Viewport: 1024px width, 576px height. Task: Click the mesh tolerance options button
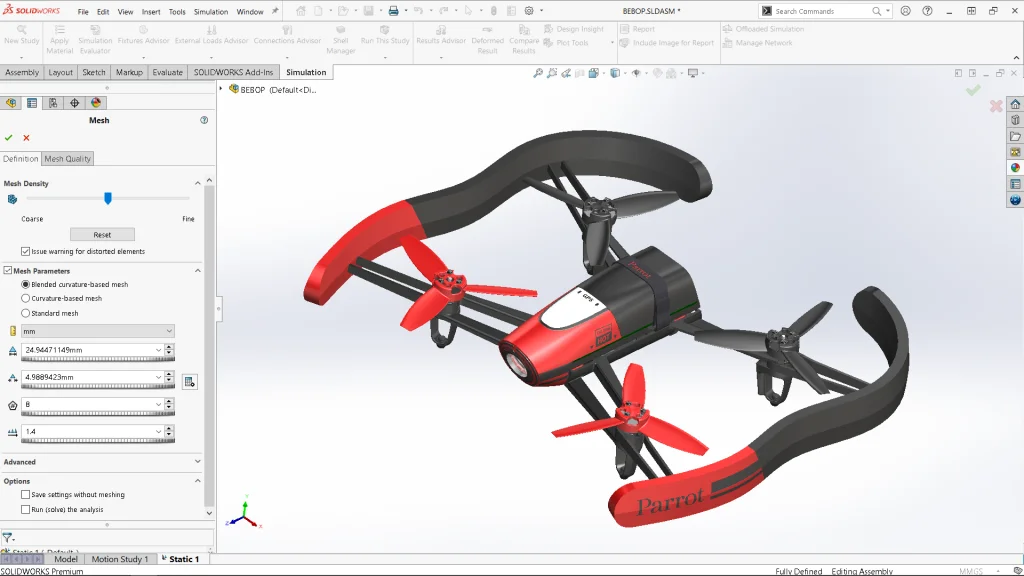coord(189,382)
